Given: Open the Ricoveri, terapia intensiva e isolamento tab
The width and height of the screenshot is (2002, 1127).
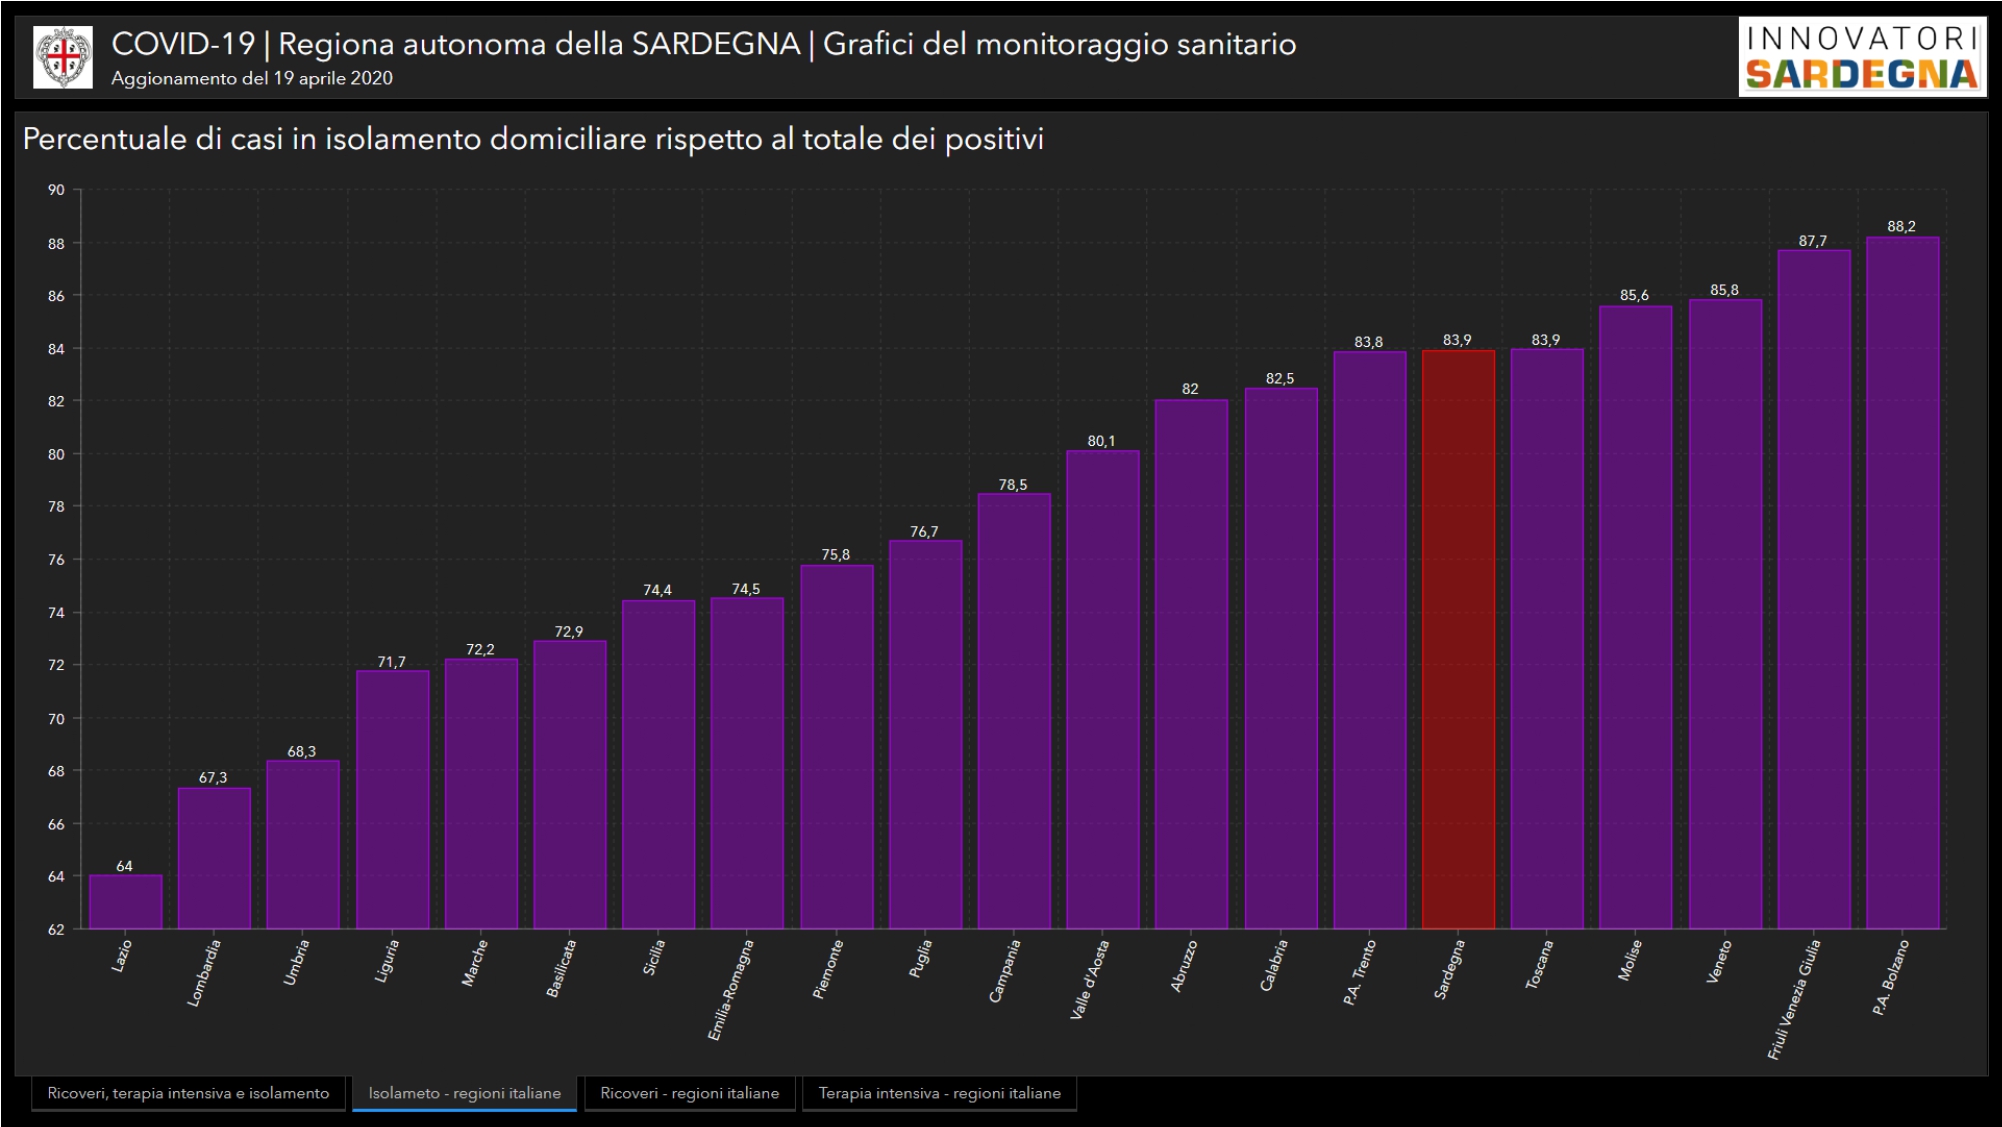Looking at the screenshot, I should 188,1093.
